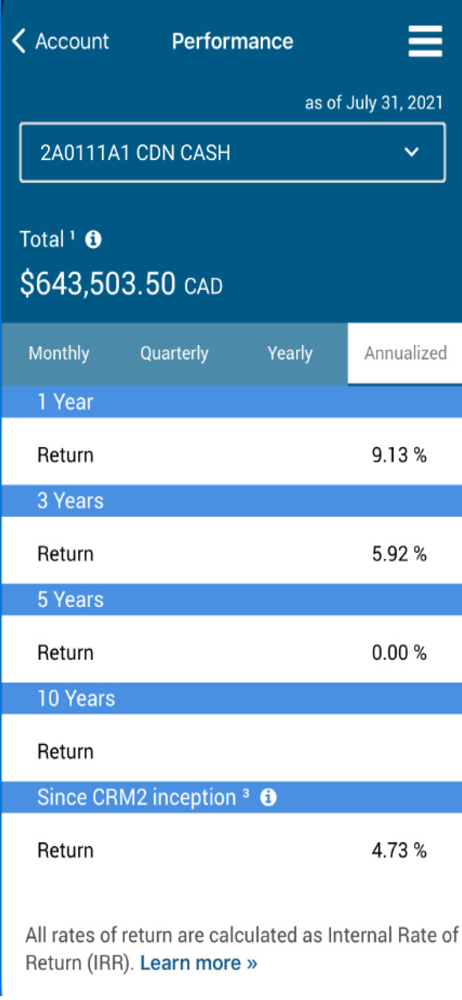Screen dimensions: 462x1000
Task: Open info icon beside Since CRM2 inception
Action: pos(269,797)
